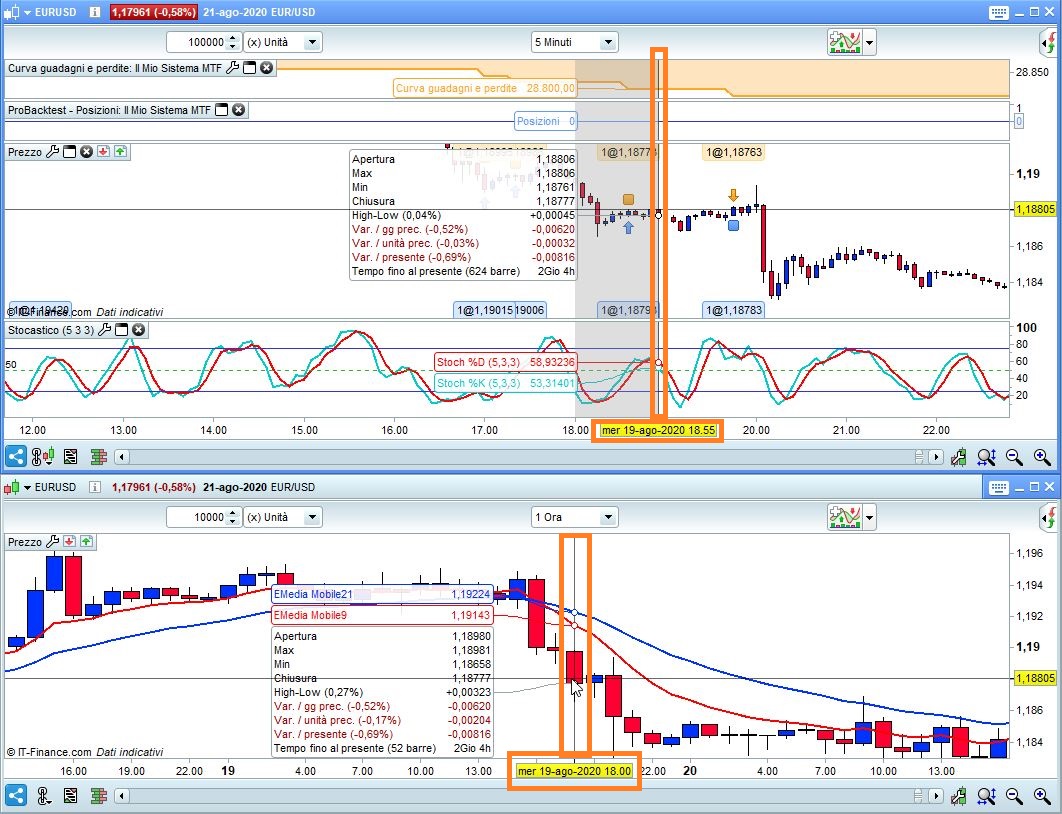Open 1 Ora timeframe dropdown
Screen dimensions: 1062x814
click(x=608, y=517)
